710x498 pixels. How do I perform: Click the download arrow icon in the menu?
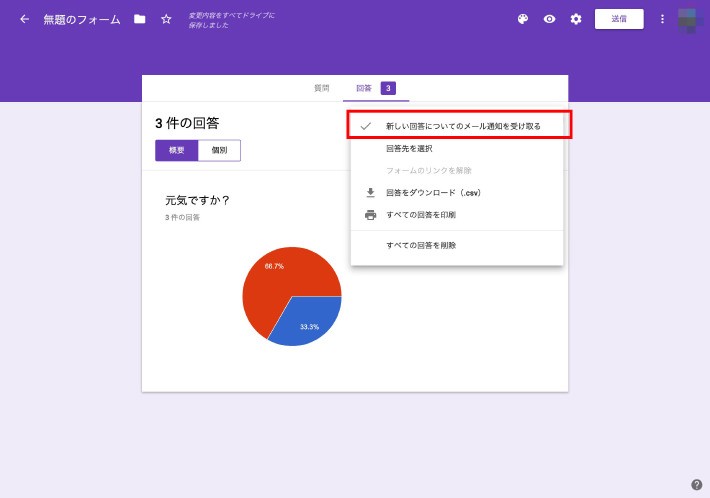pyautogui.click(x=370, y=193)
